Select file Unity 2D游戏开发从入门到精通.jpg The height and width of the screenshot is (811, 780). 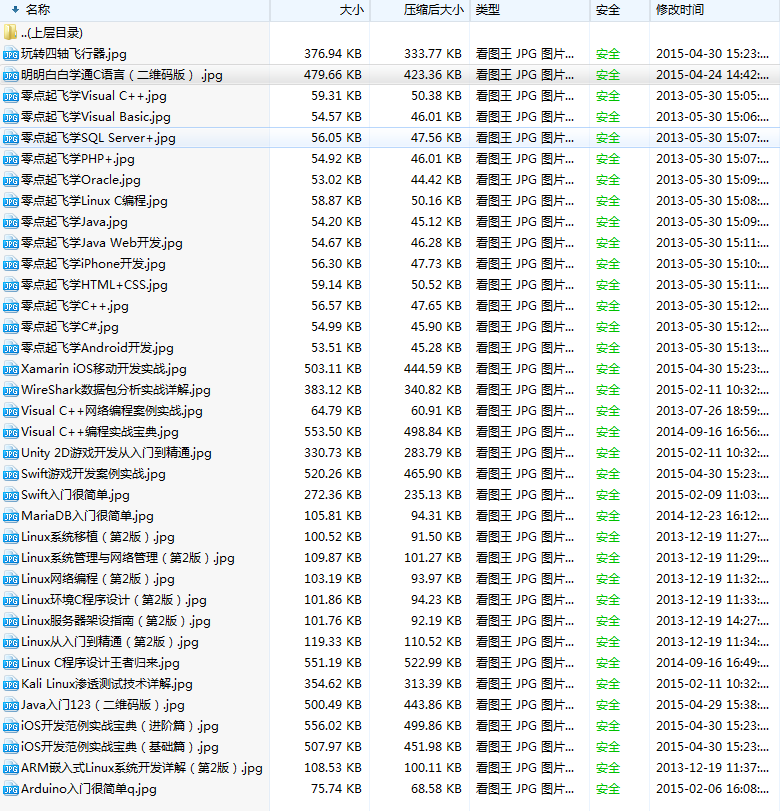(x=116, y=453)
